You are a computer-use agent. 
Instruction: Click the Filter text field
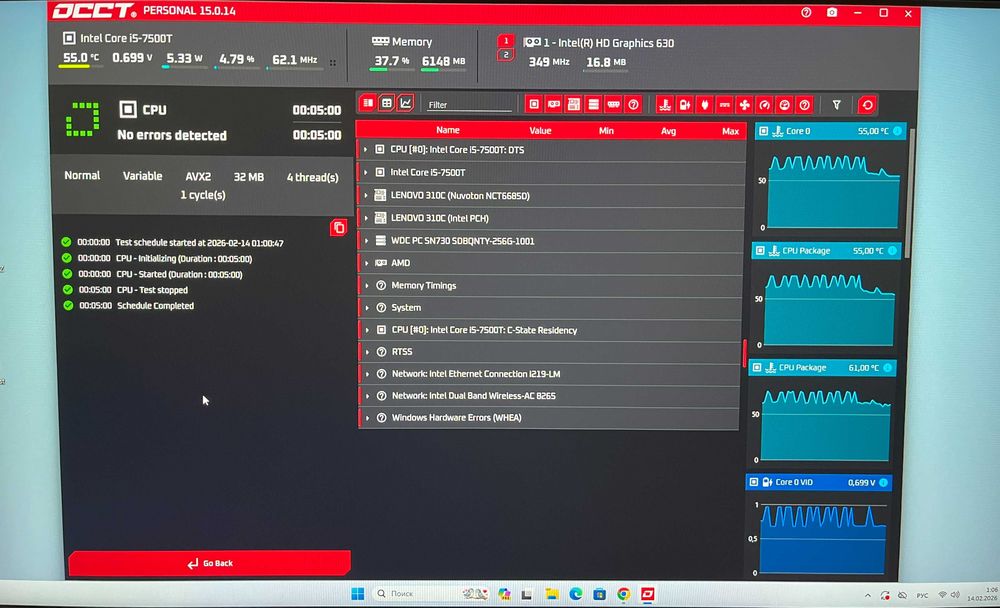coord(469,105)
